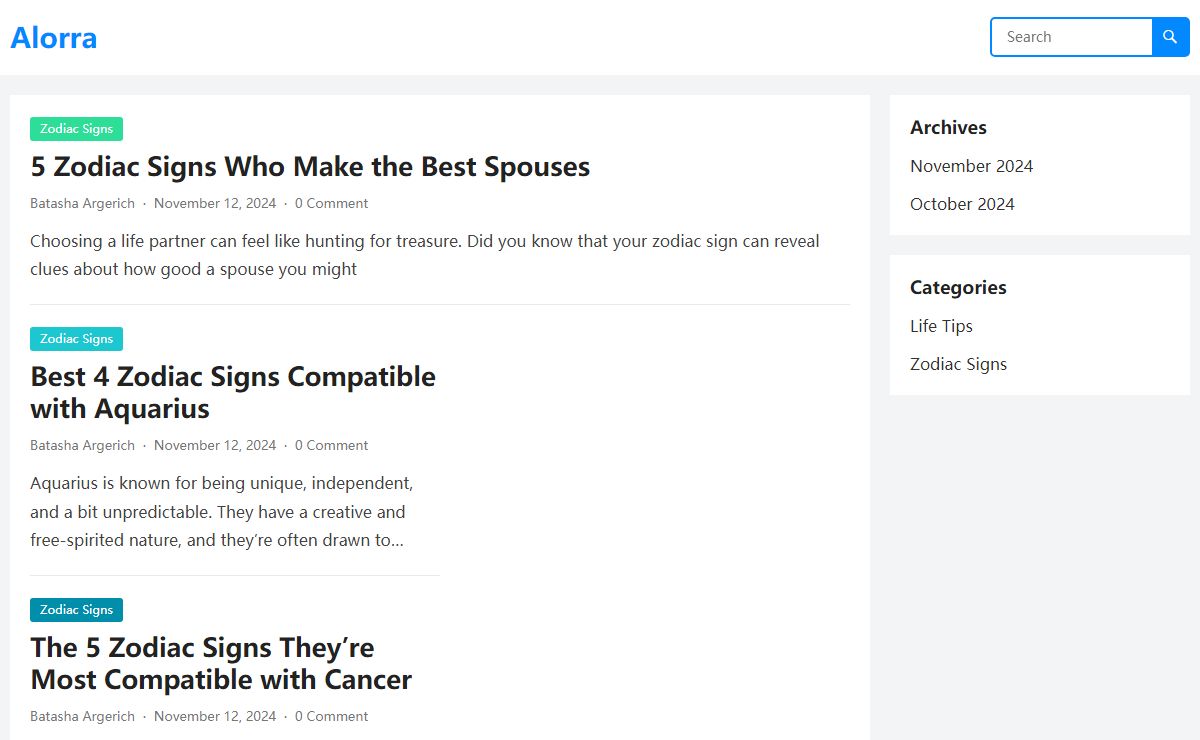The height and width of the screenshot is (740, 1200).
Task: Open the dark teal Zodiac Signs tag above Cancer post
Action: (x=76, y=610)
